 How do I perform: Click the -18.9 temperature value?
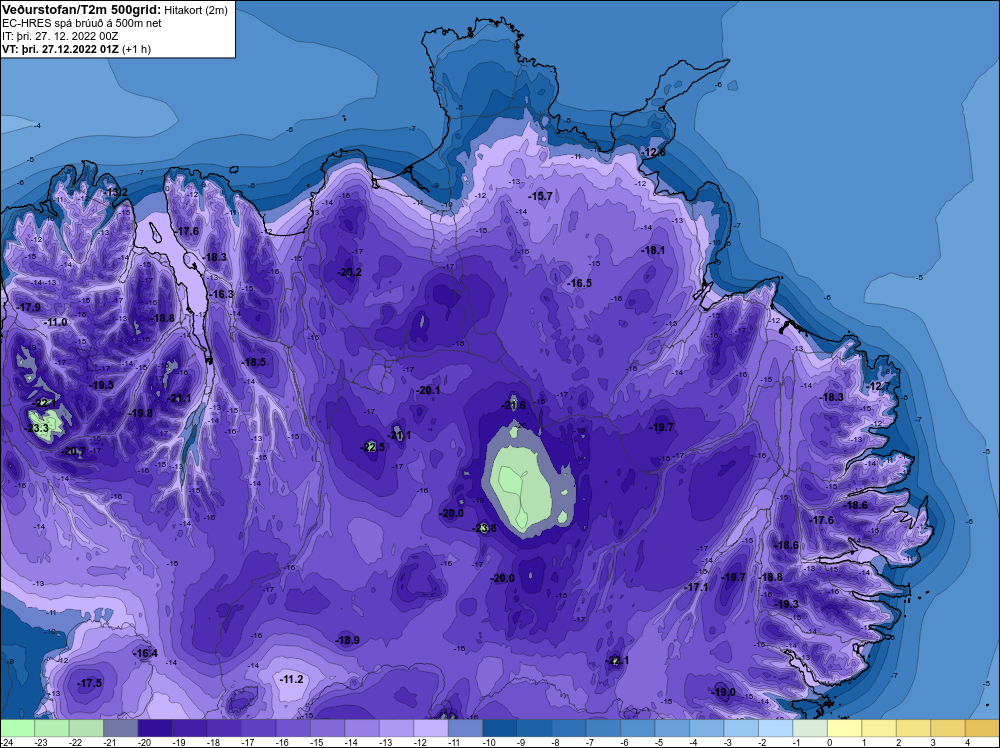348,640
